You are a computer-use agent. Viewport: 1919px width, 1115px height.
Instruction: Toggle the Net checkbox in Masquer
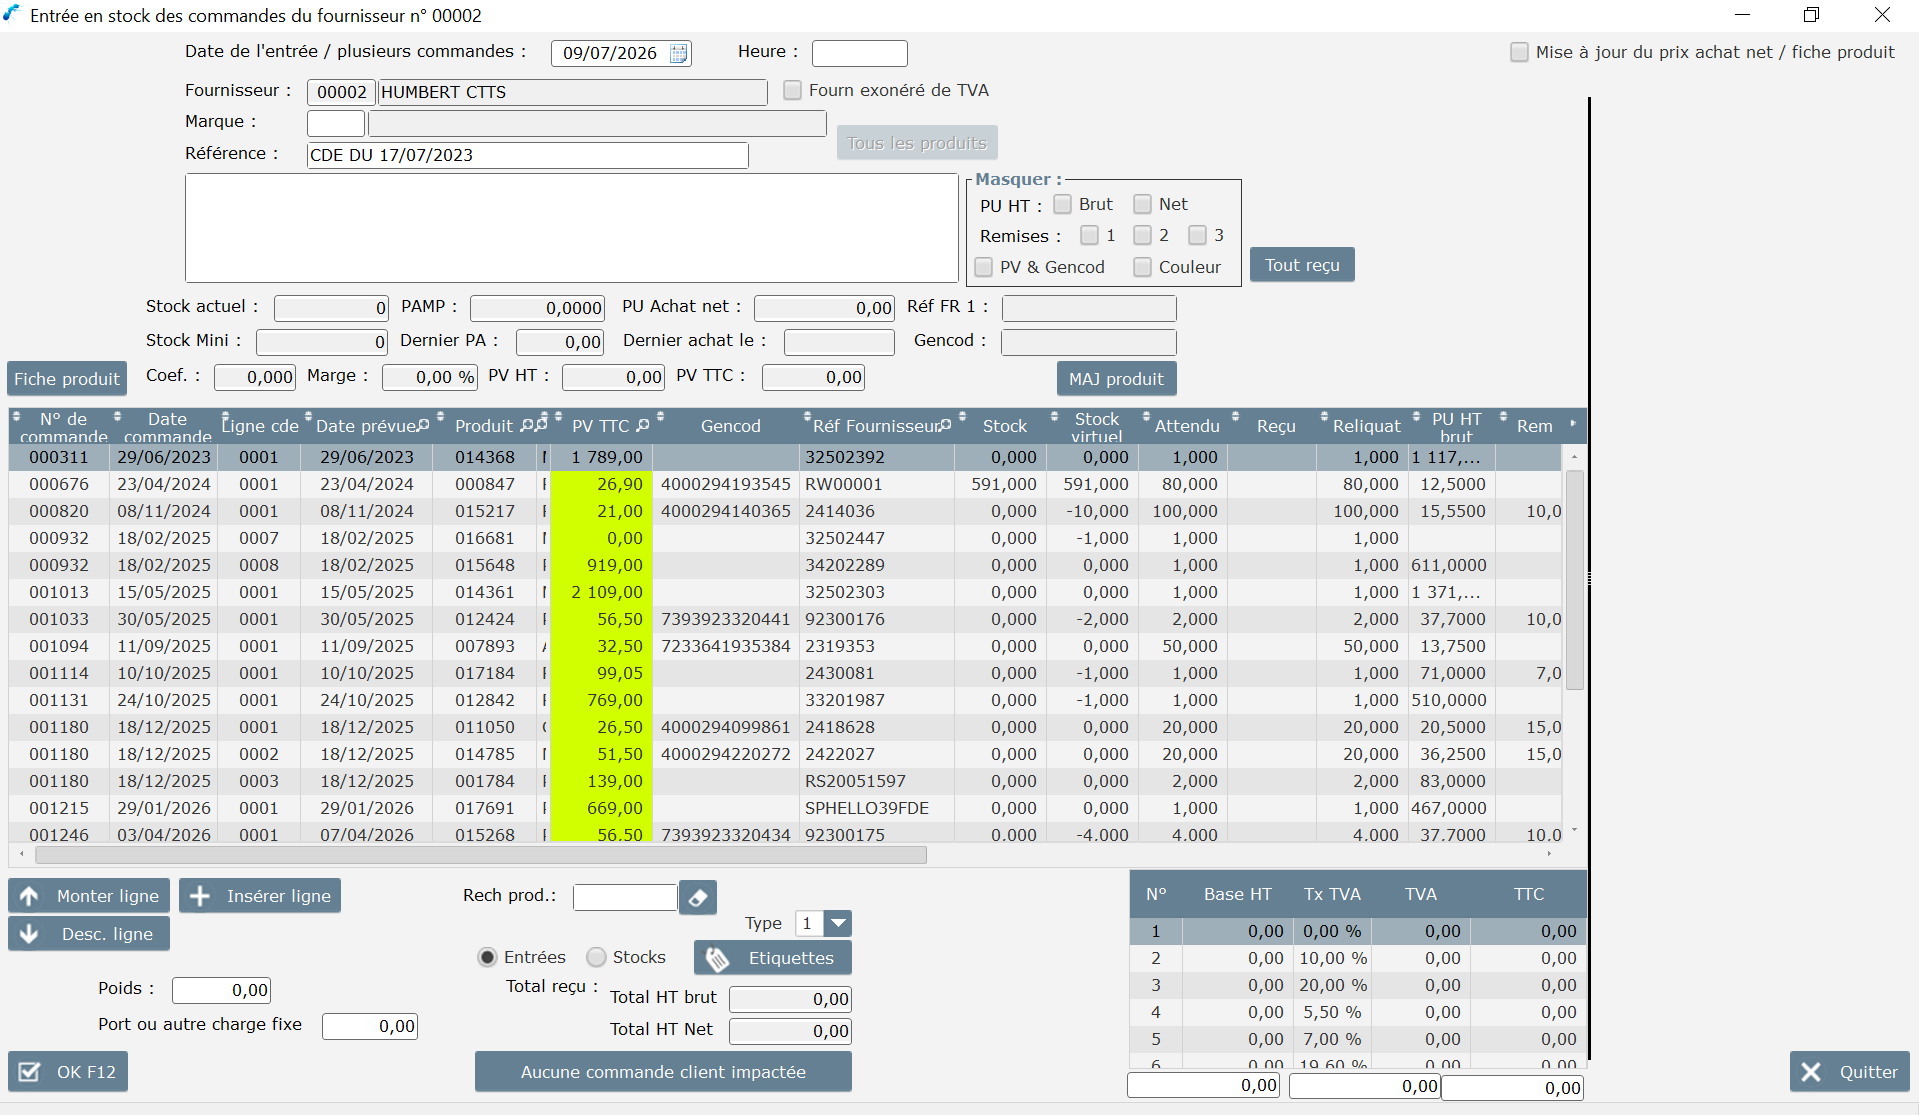pyautogui.click(x=1142, y=204)
